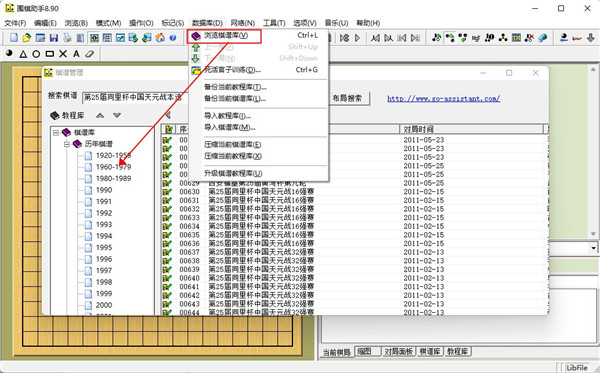Image resolution: width=600 pixels, height=373 pixels.
Task: Collapse the 历年棋谱 tree node
Action: click(67, 144)
